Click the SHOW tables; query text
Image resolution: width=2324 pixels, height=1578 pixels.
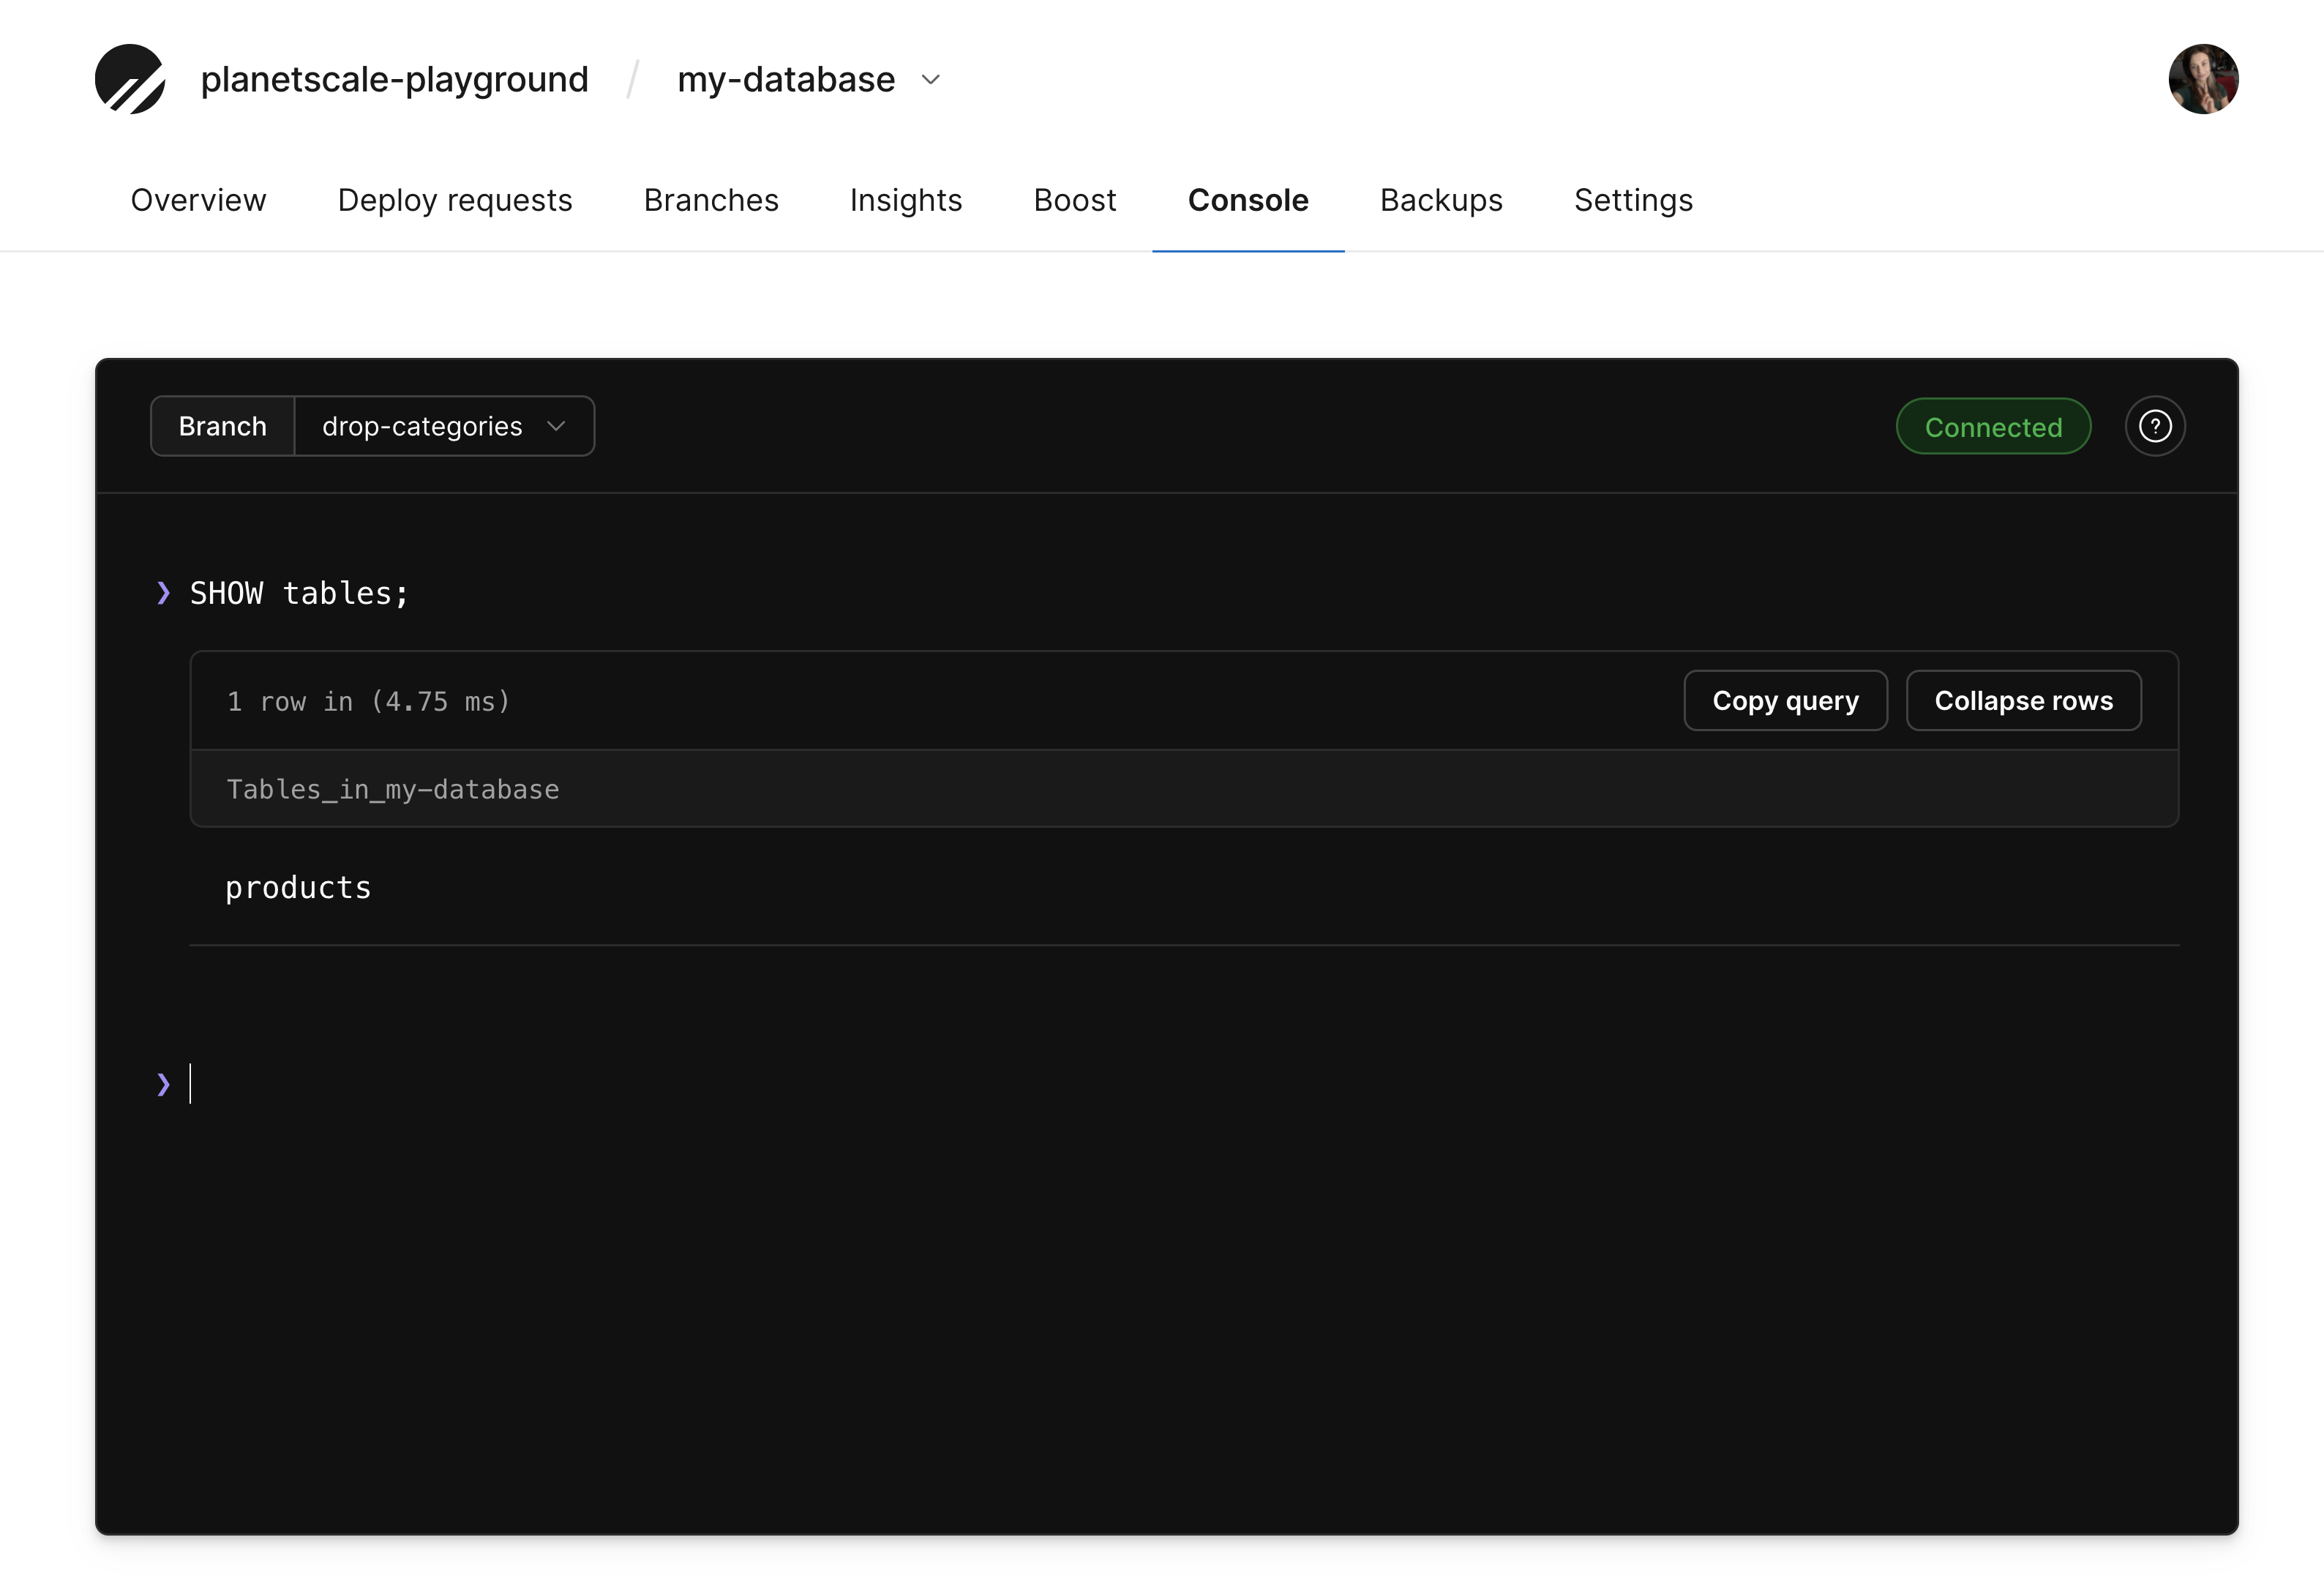[299, 594]
